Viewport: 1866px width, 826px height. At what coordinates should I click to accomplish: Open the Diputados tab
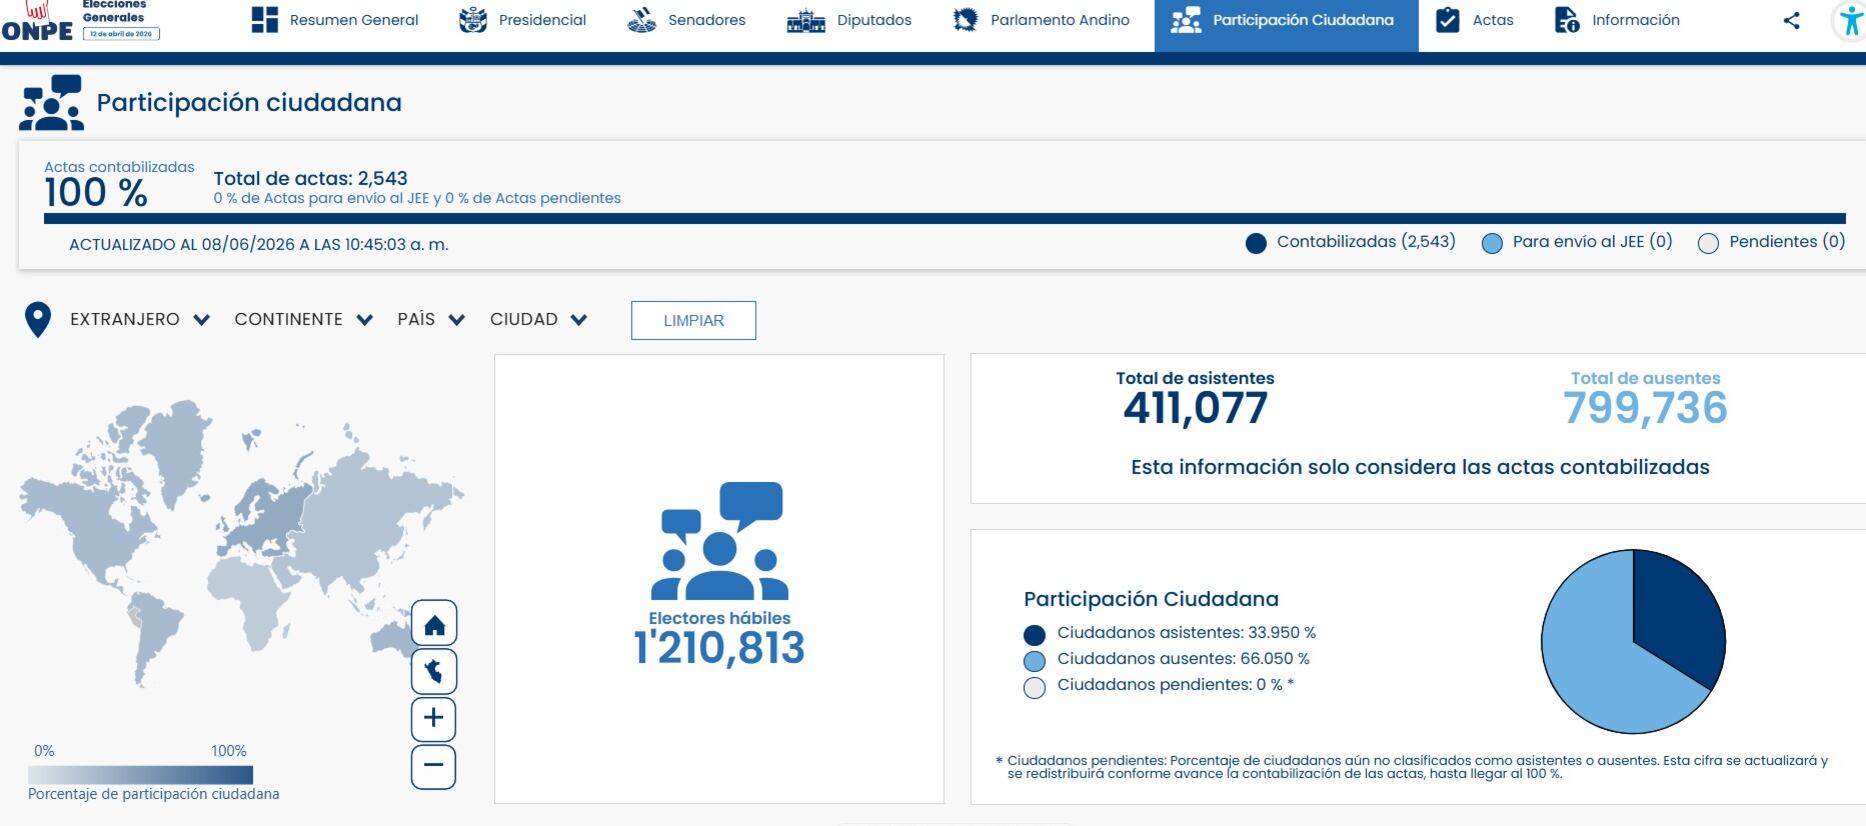pos(850,20)
